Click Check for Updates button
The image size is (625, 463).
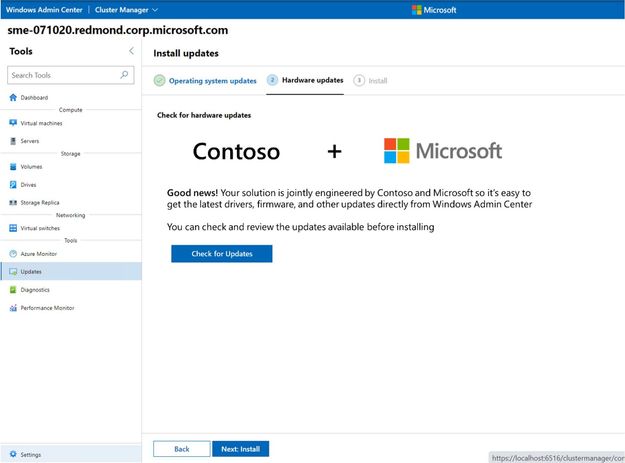point(222,253)
